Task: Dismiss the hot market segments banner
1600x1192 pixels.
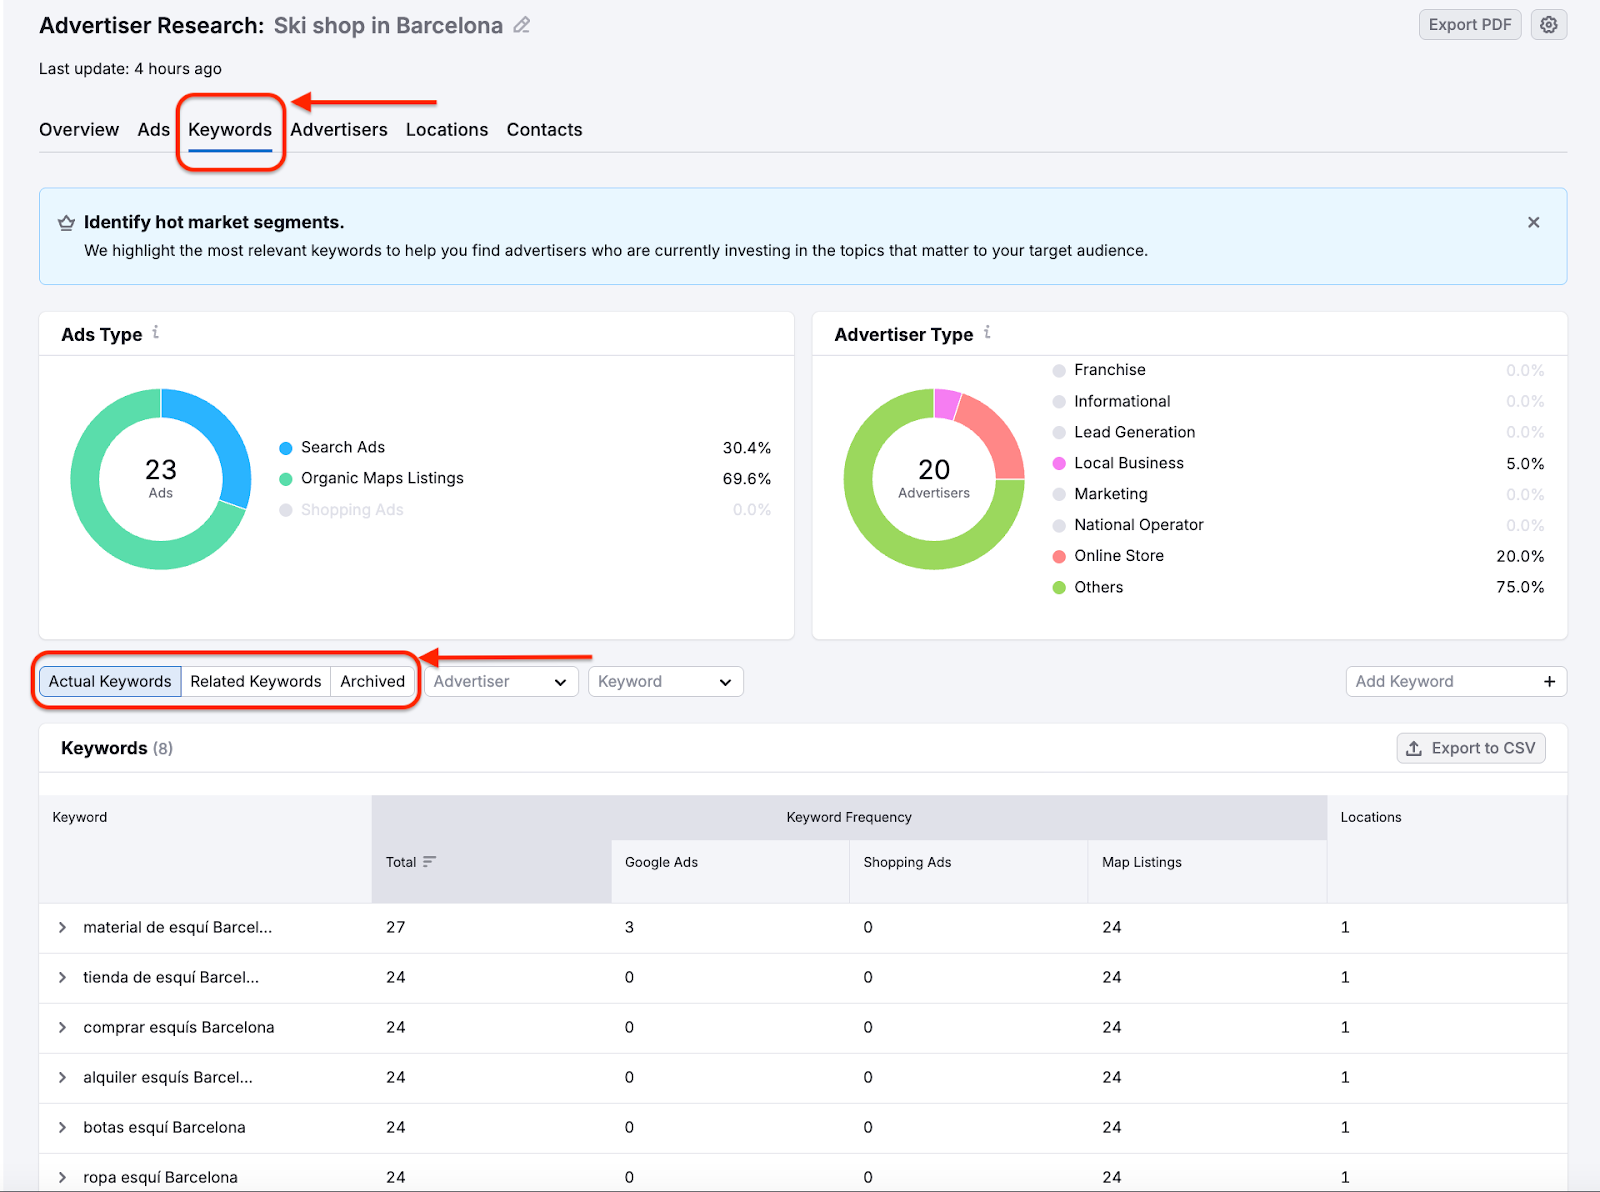Action: (x=1533, y=222)
